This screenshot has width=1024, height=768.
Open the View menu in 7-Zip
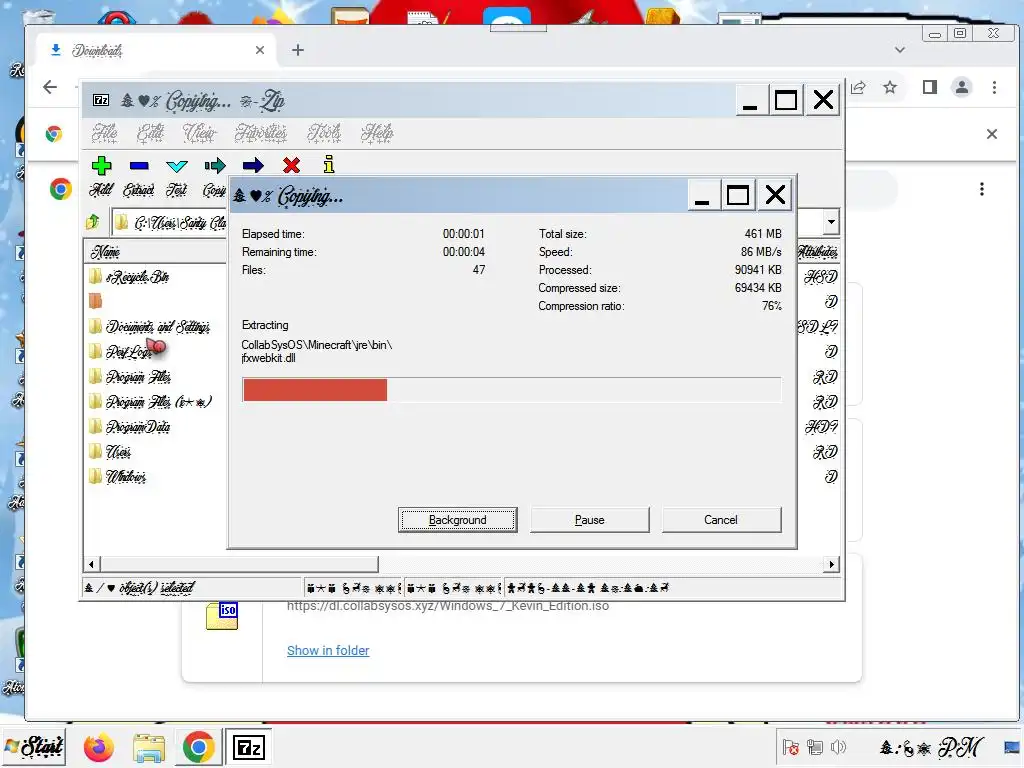tap(199, 133)
